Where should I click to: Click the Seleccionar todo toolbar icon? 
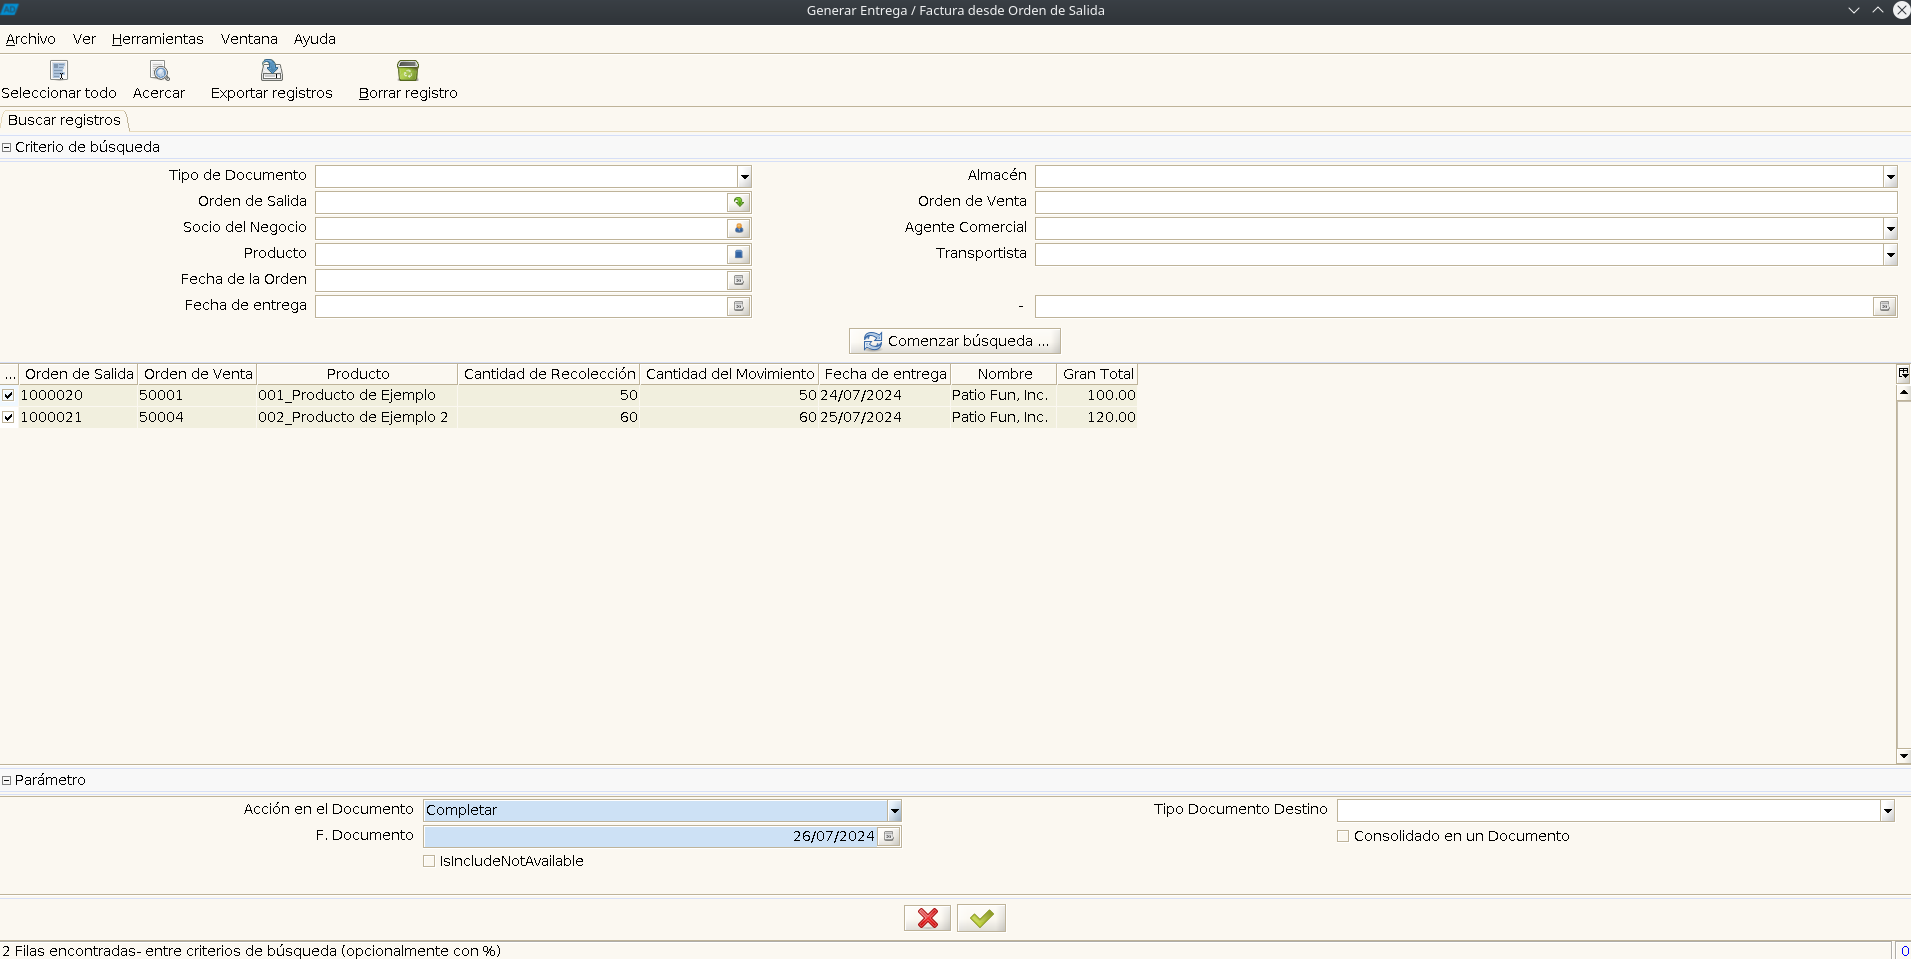click(59, 70)
